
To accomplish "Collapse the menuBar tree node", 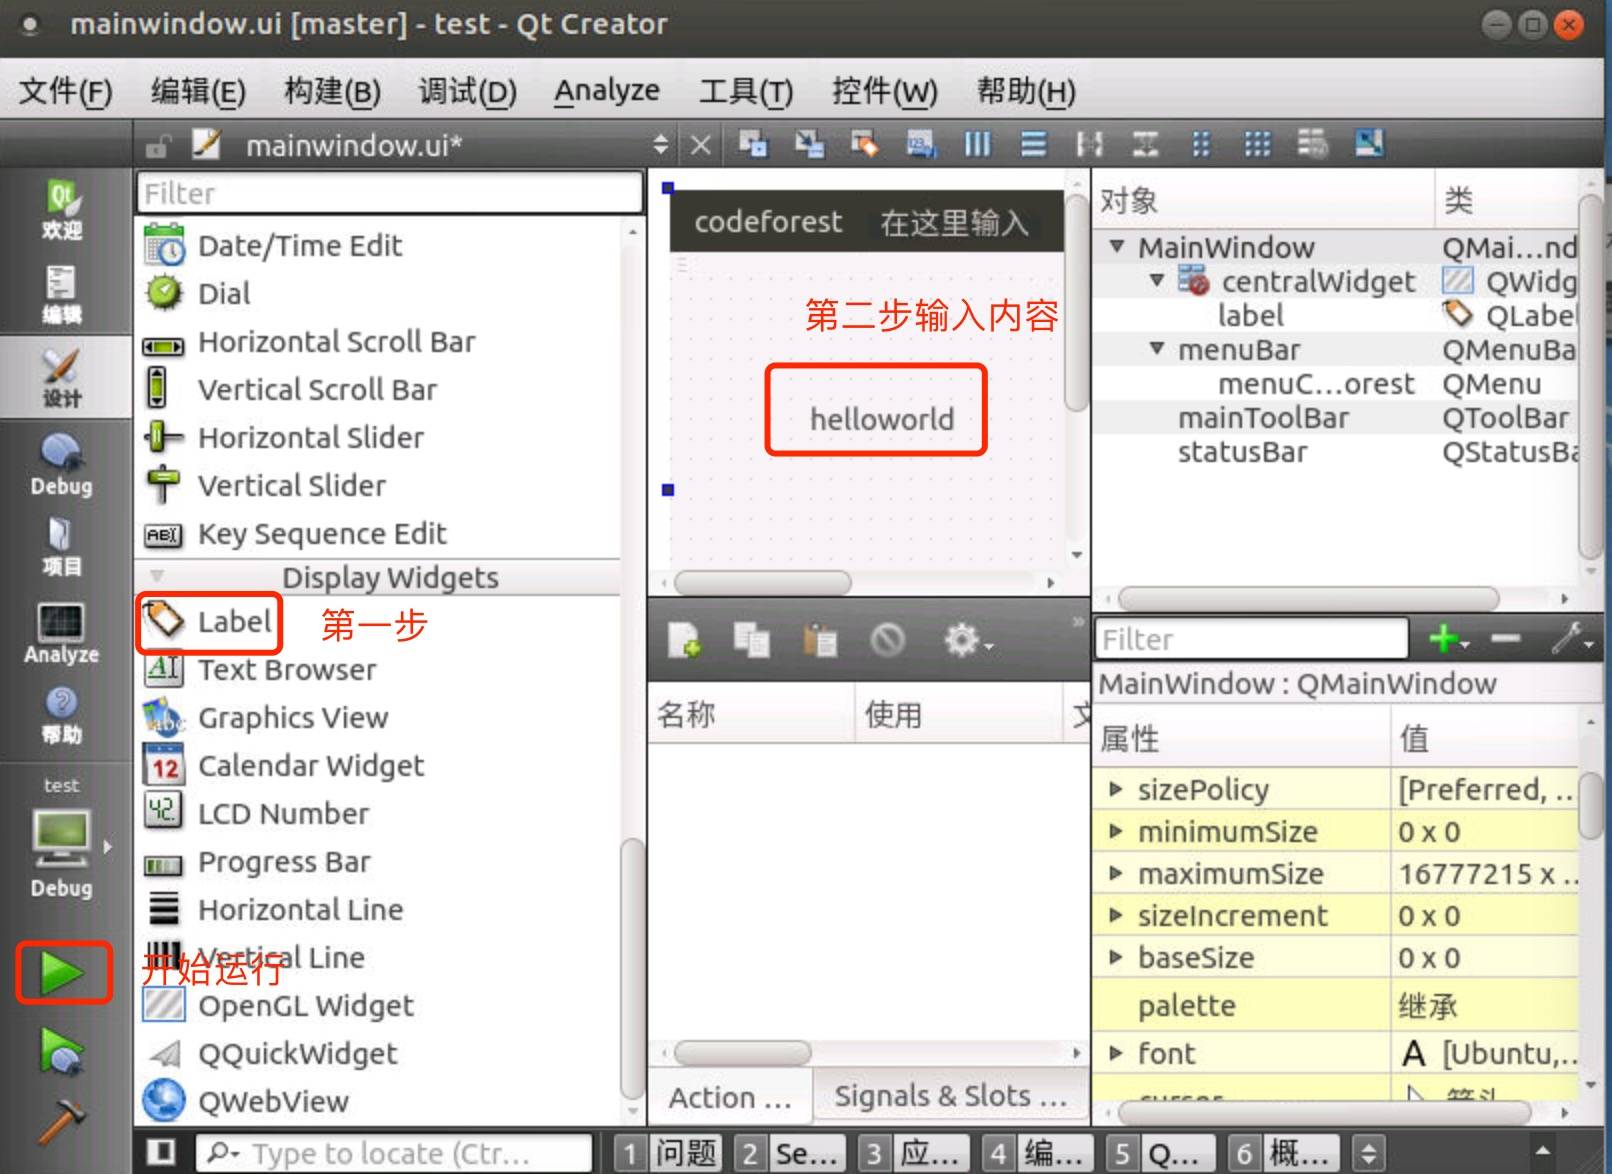I will coord(1157,348).
